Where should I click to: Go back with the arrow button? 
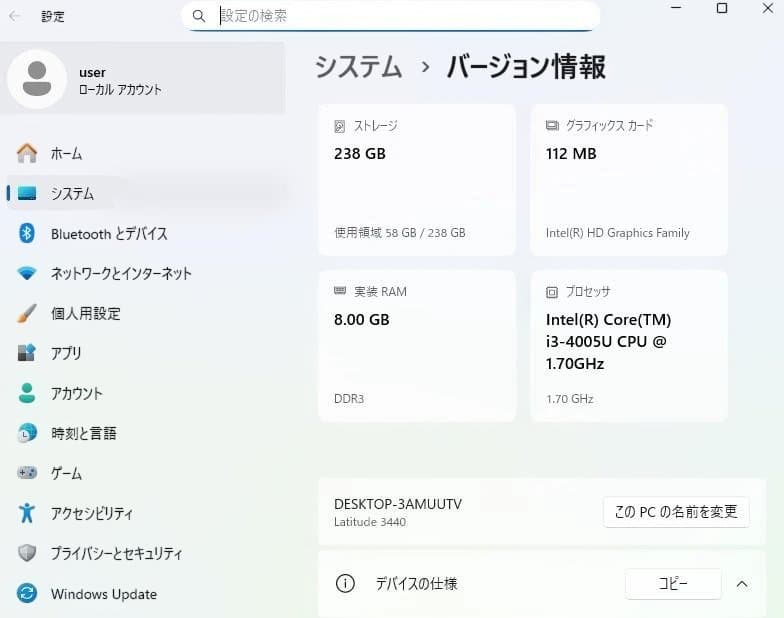click(15, 16)
